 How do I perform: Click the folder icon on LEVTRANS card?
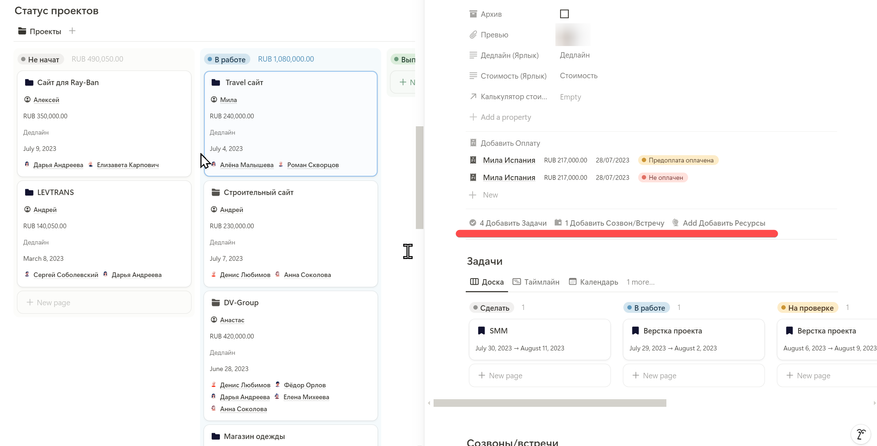click(x=29, y=192)
